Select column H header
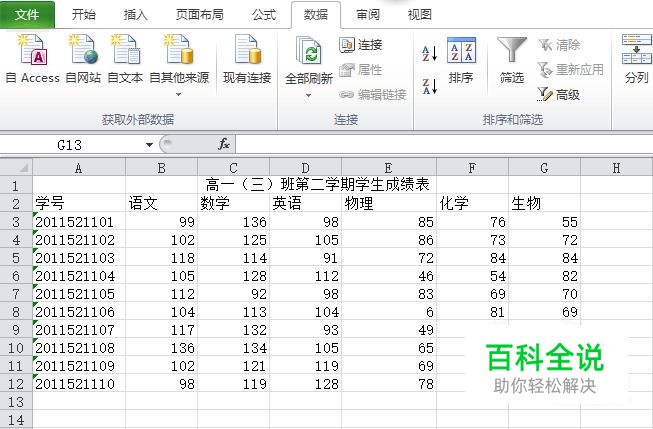 617,168
